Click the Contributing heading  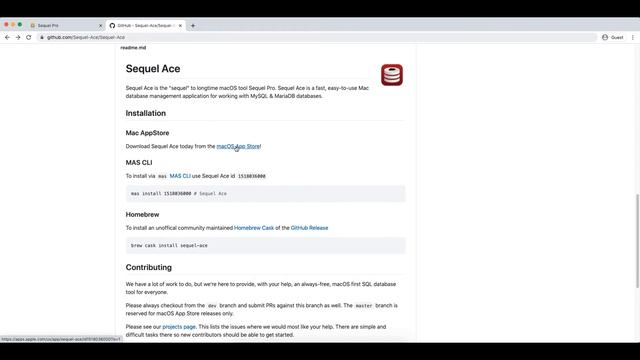[x=149, y=267]
